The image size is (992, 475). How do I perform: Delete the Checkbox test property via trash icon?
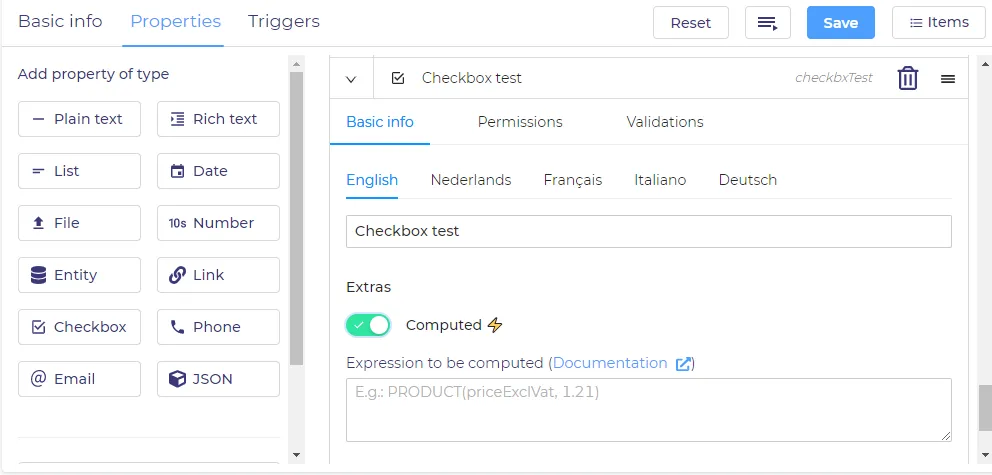[x=907, y=78]
